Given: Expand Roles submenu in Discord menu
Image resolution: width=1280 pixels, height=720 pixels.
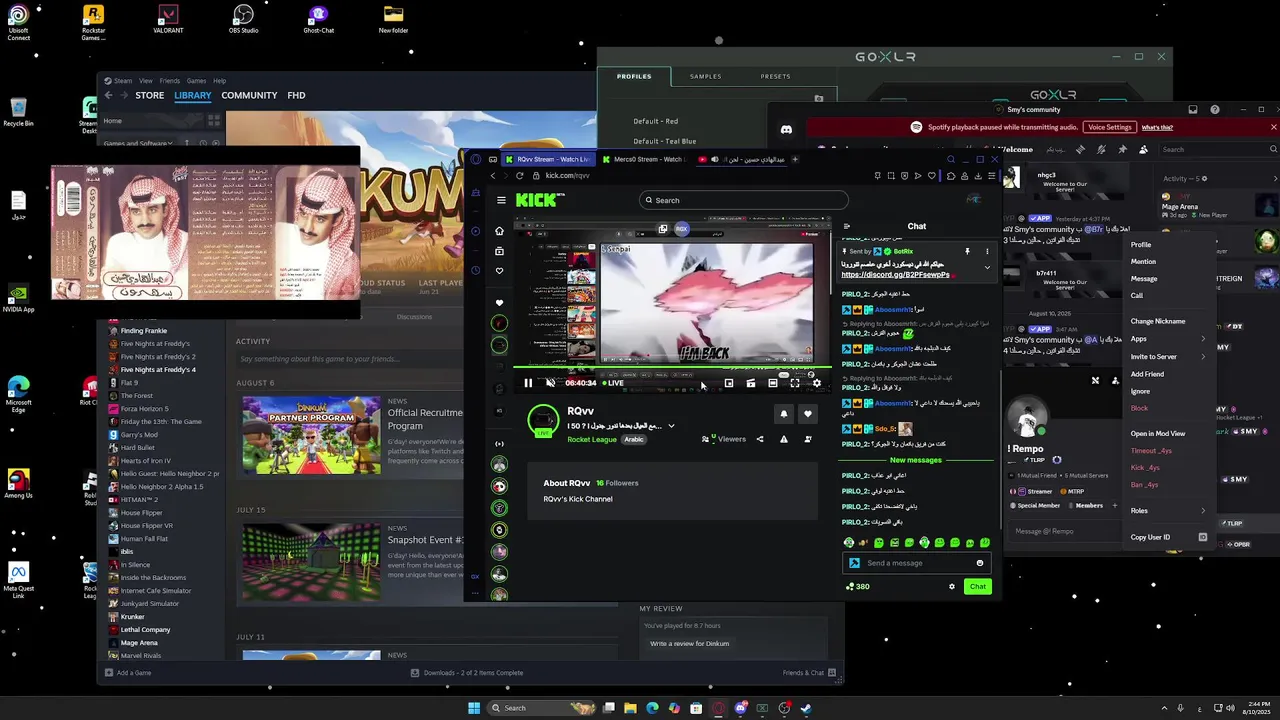Looking at the screenshot, I should [x=1168, y=510].
